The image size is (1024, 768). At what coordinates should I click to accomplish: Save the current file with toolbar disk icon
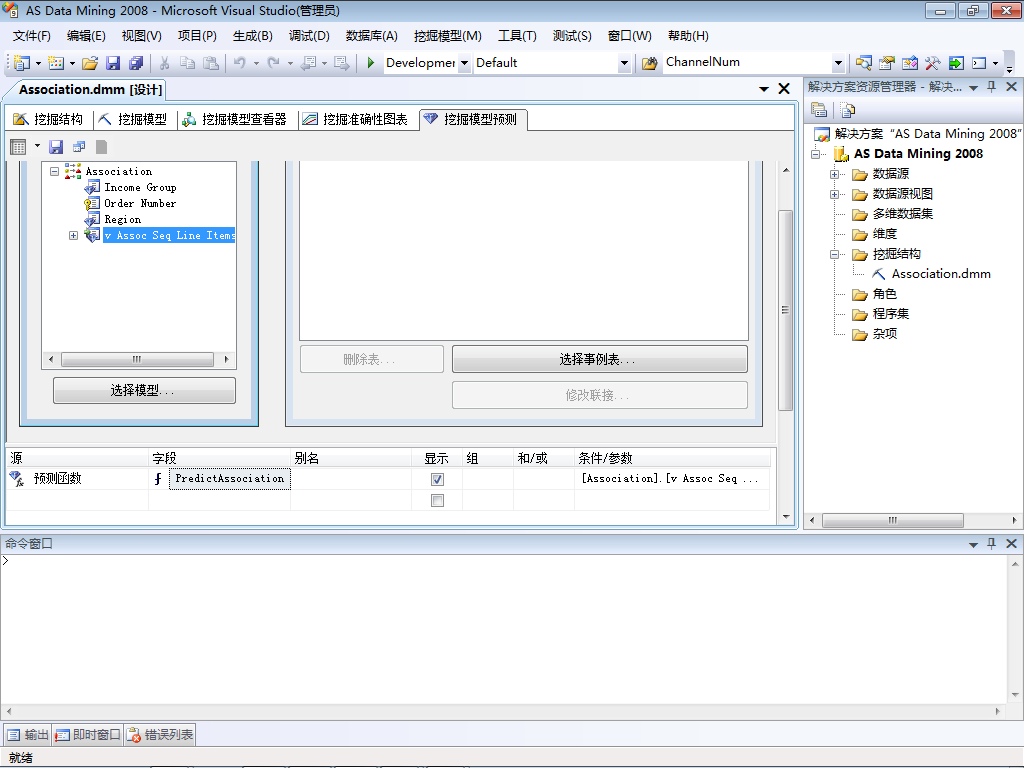tap(113, 63)
